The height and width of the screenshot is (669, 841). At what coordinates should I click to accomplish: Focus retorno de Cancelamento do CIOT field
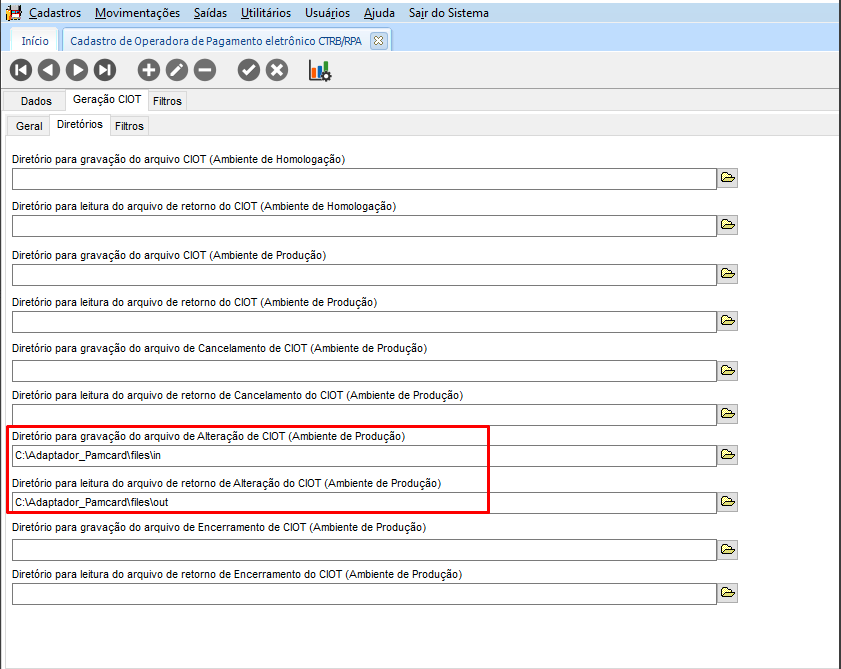(x=364, y=415)
